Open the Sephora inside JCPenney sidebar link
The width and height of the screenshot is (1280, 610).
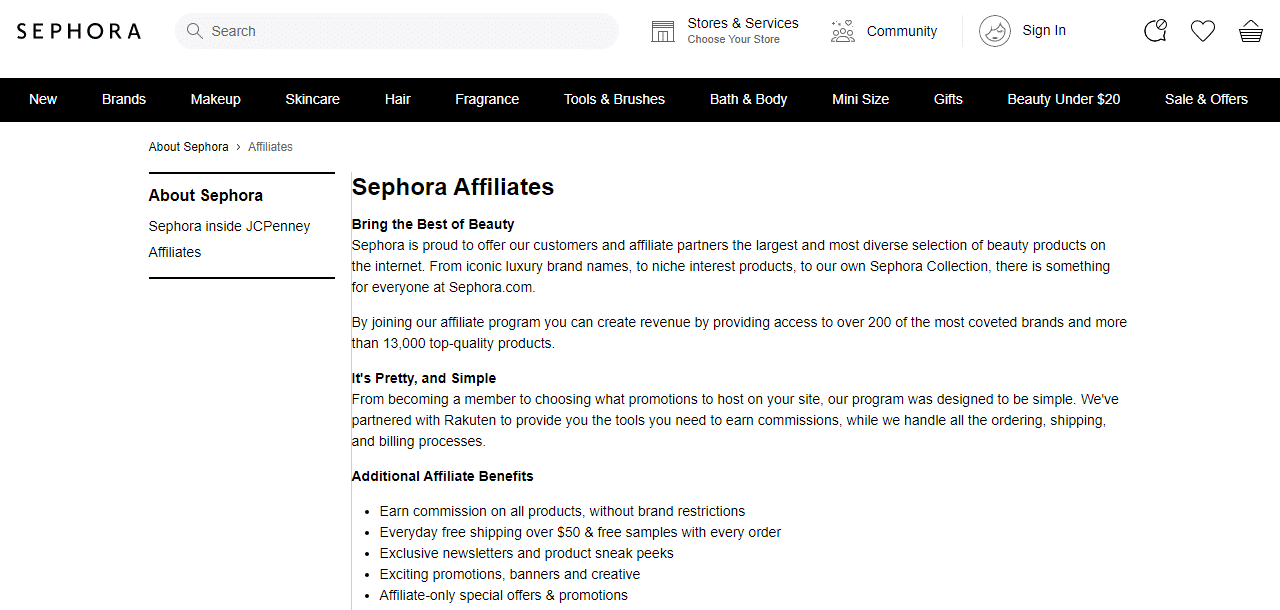[x=230, y=226]
